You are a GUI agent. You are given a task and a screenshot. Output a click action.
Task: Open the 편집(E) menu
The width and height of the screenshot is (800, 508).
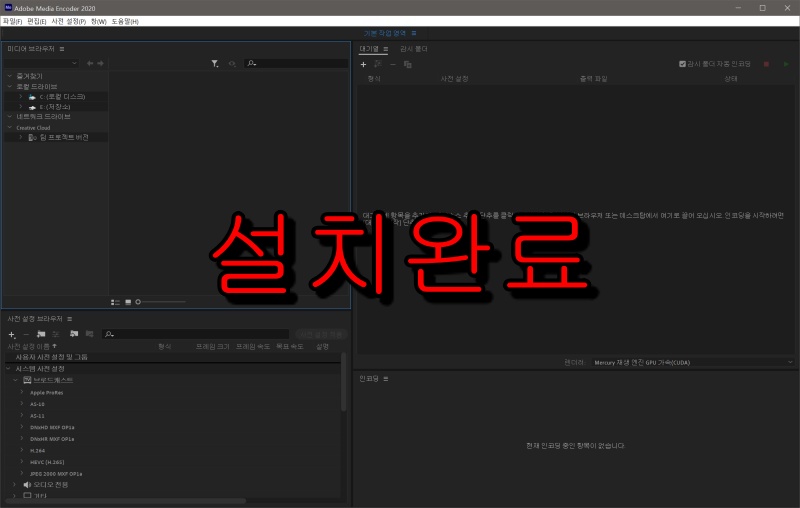[37, 21]
